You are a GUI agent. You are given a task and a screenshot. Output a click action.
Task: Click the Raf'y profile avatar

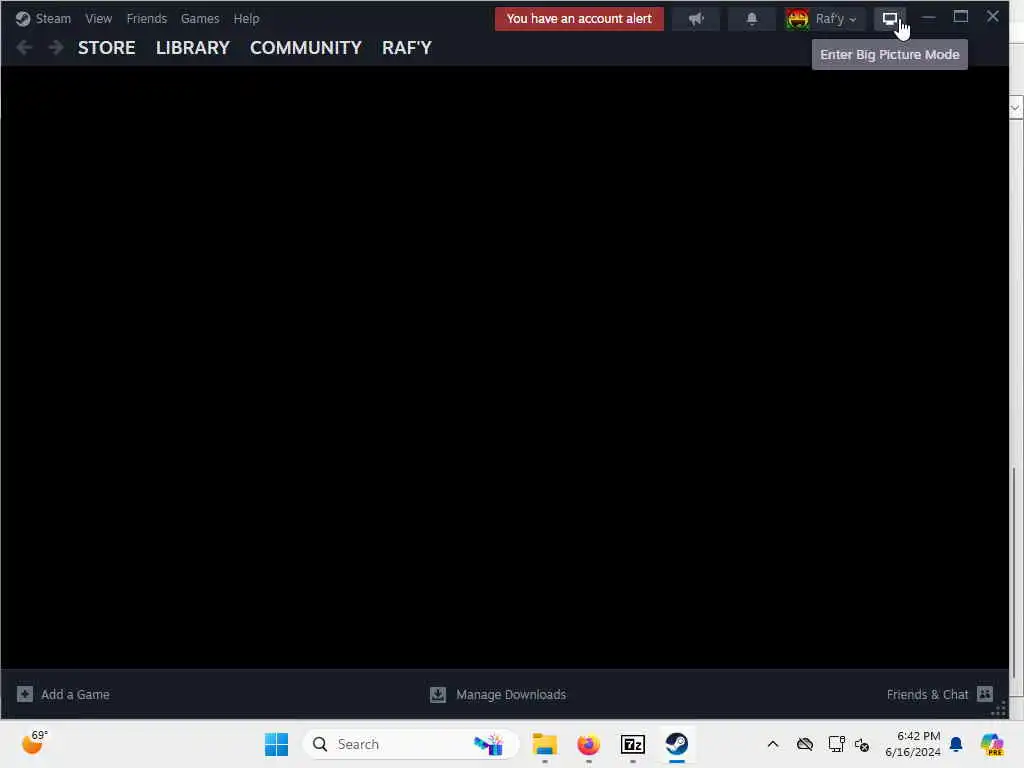click(797, 18)
